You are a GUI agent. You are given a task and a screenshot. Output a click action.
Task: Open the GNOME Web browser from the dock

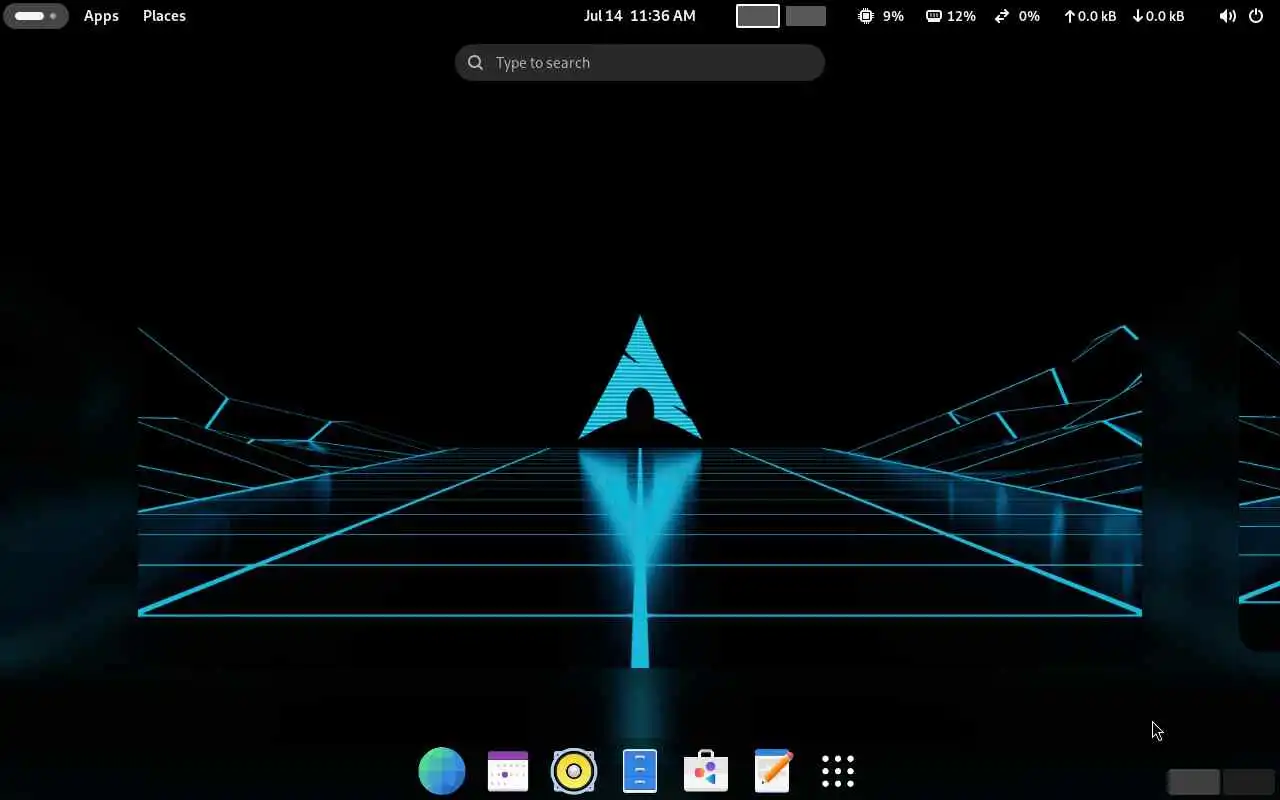coord(442,771)
